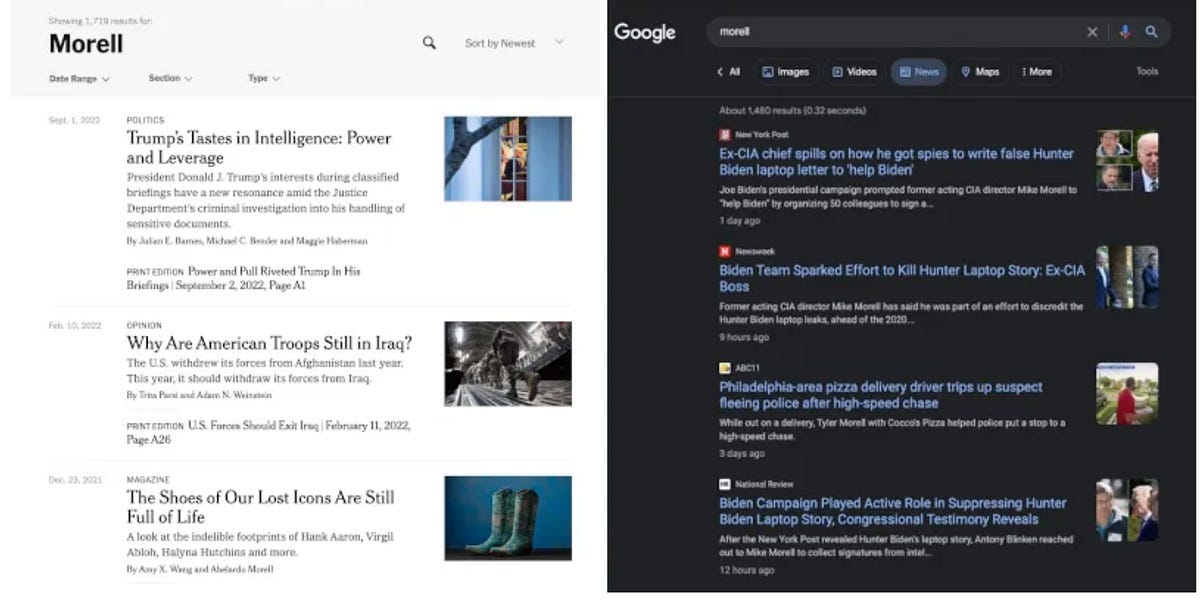
Task: Switch to the Maps tab
Action: pos(980,72)
